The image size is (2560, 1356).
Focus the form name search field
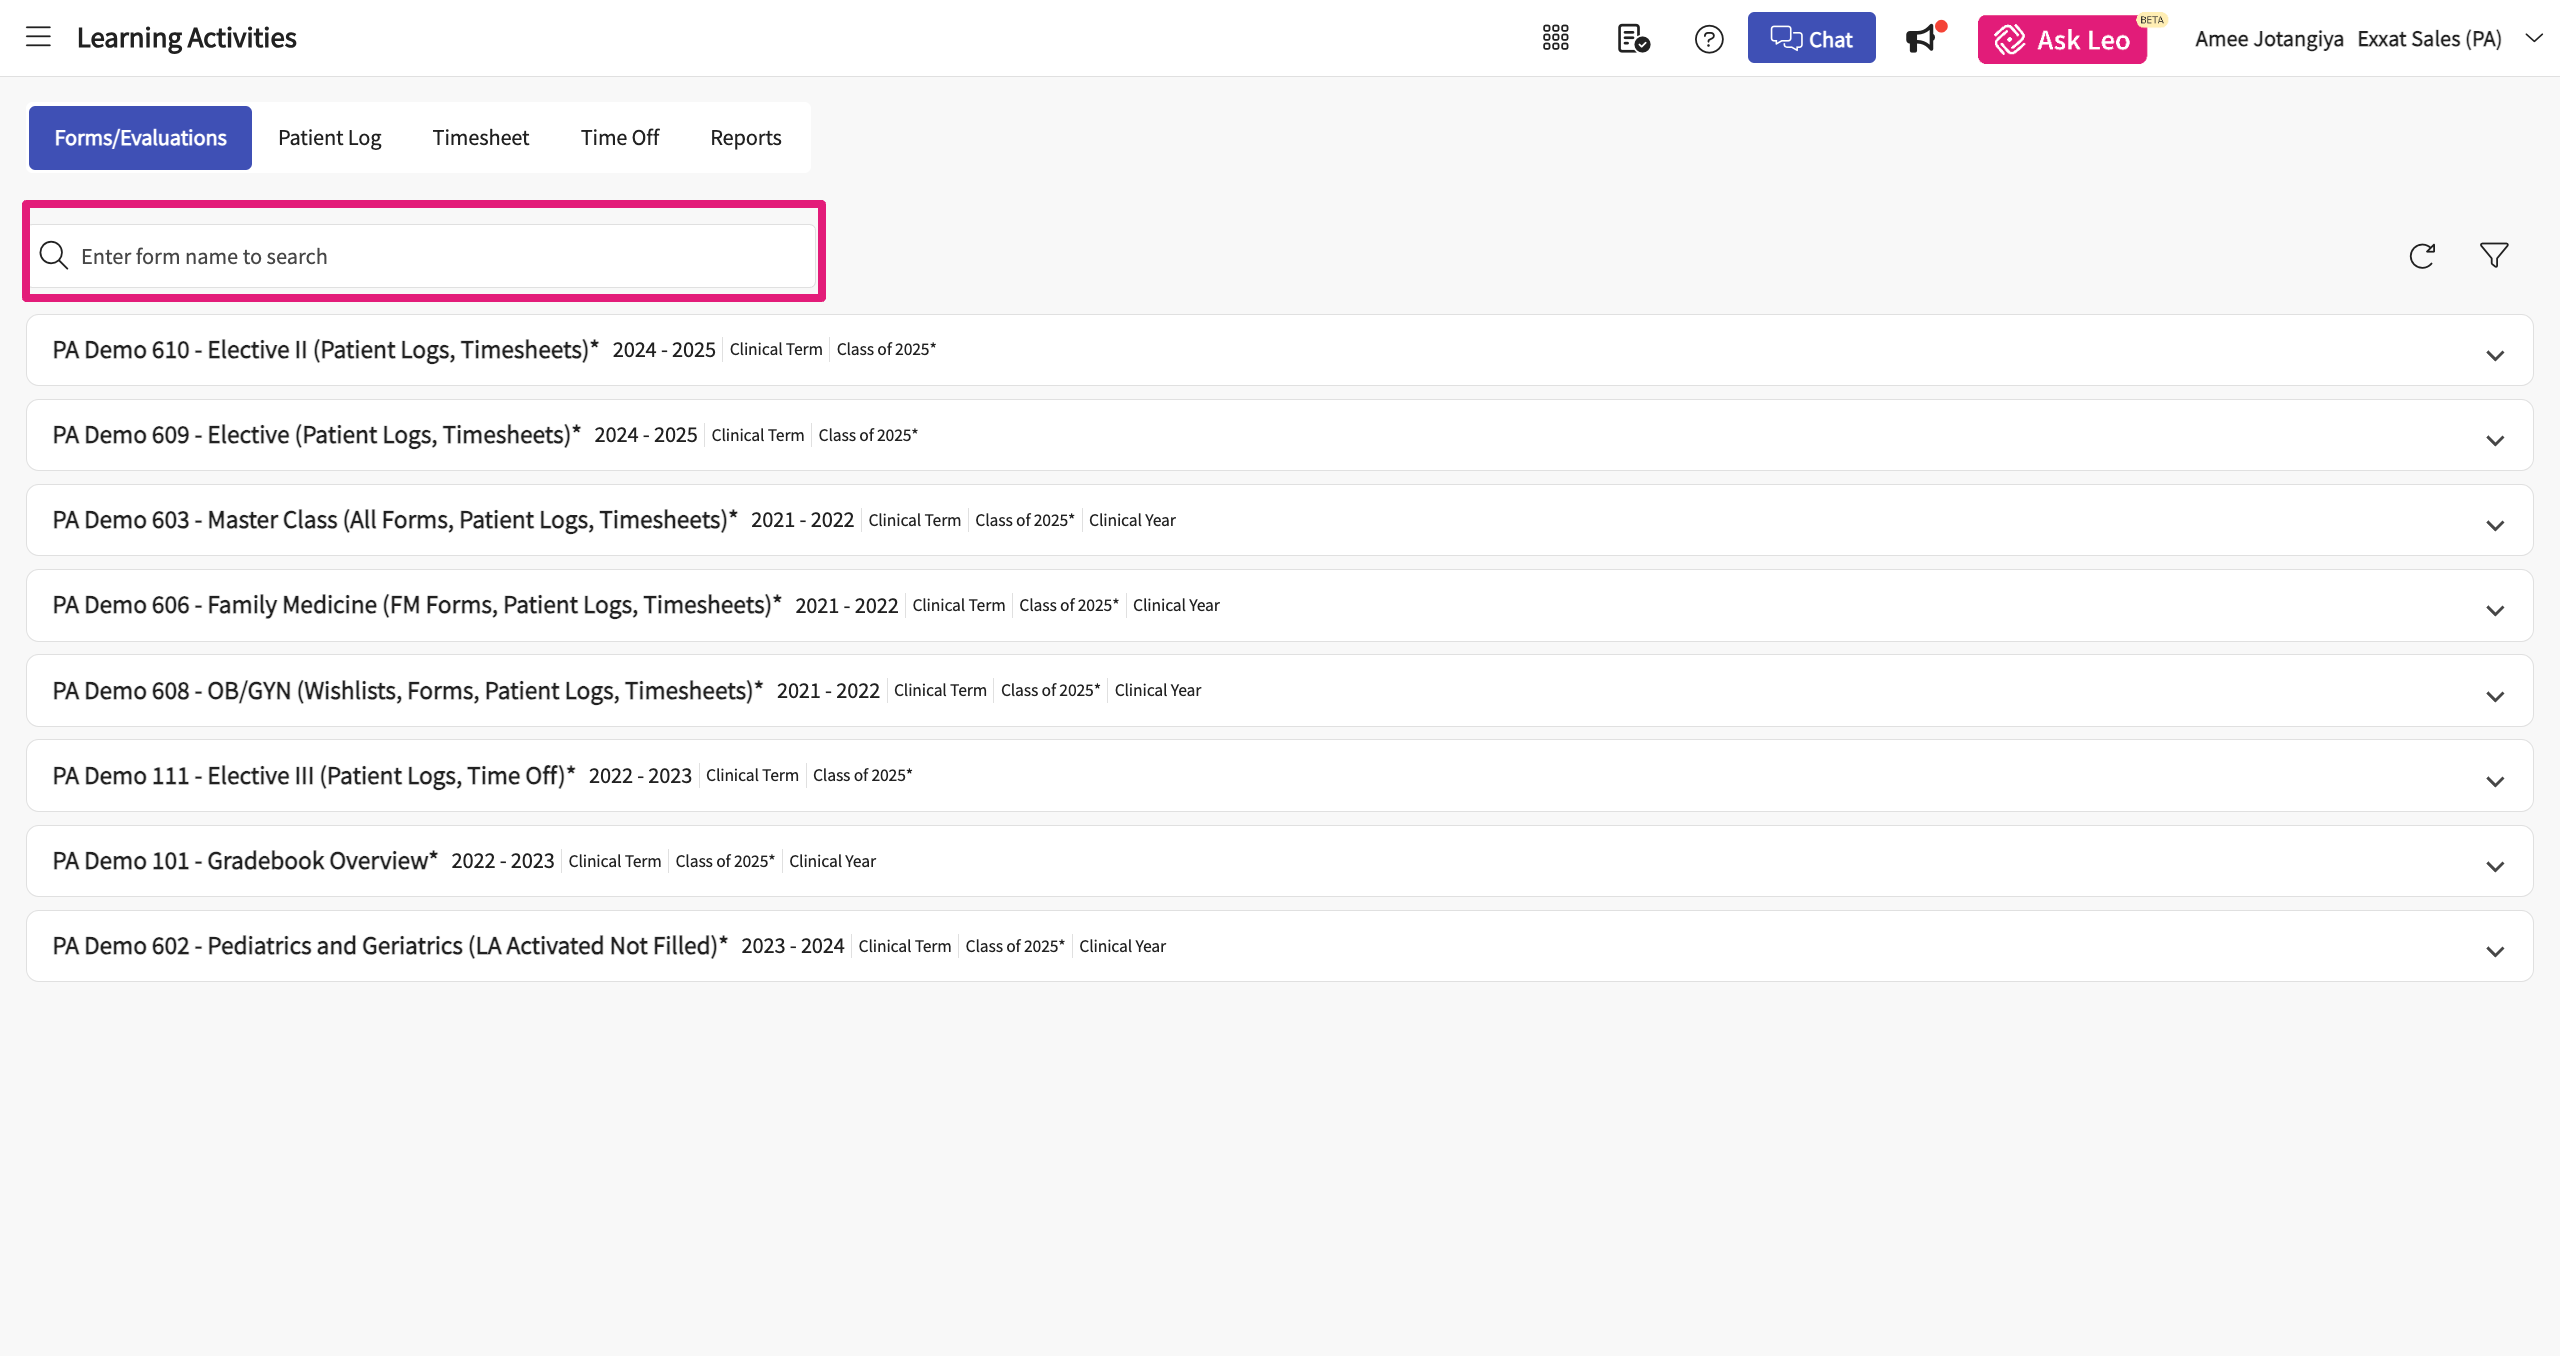(440, 256)
